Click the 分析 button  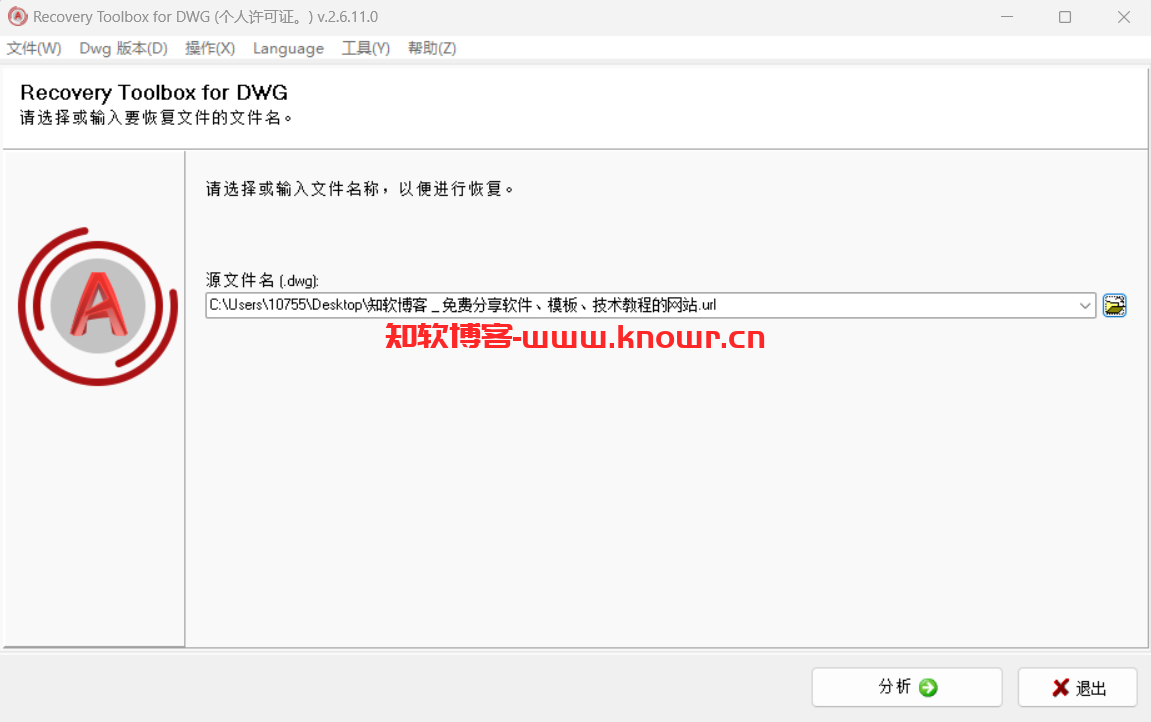[907, 688]
